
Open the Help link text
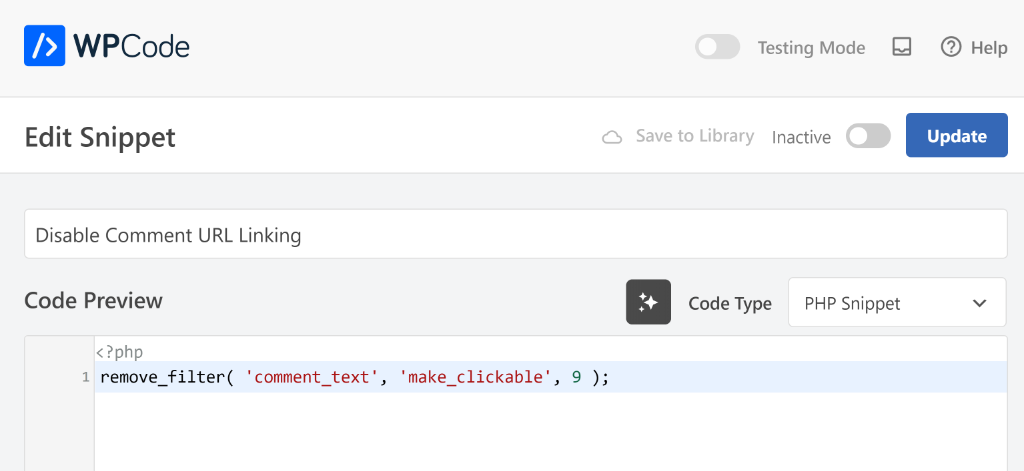tap(989, 48)
